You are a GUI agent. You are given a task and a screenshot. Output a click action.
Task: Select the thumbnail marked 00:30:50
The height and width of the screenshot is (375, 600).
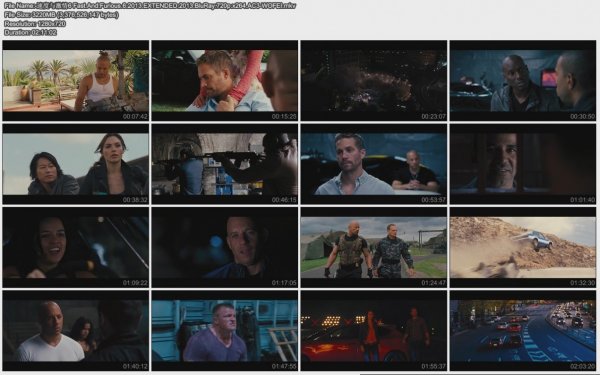pyautogui.click(x=523, y=80)
